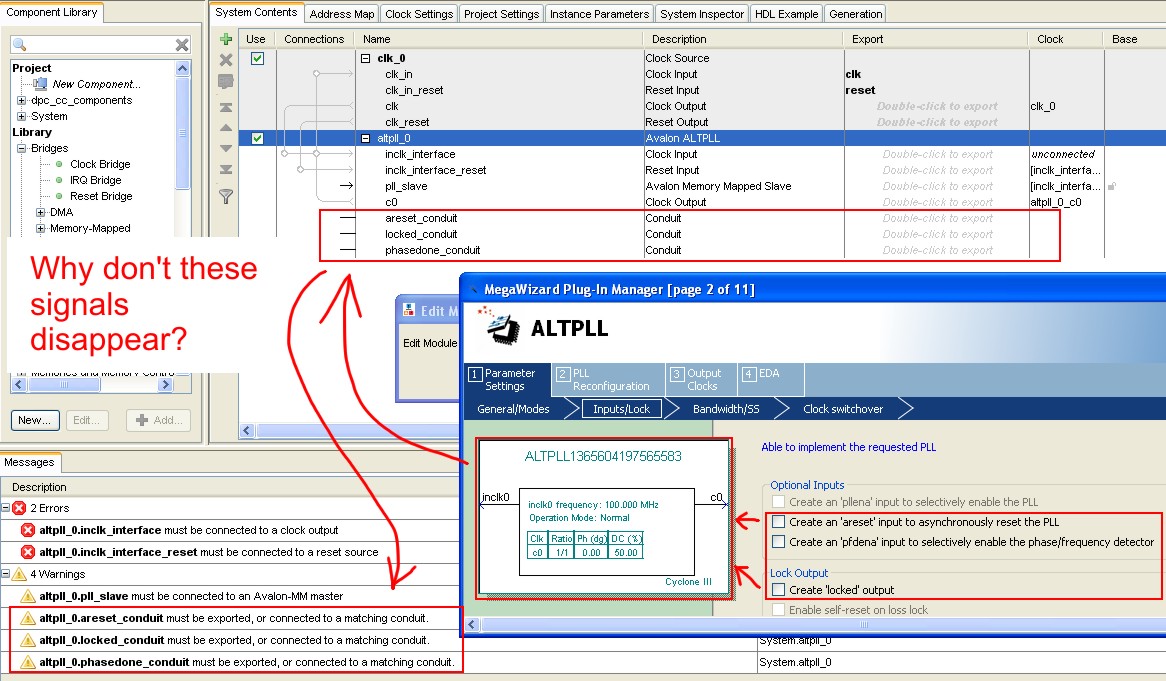
Task: Open the Clock Settings tab
Action: [419, 13]
